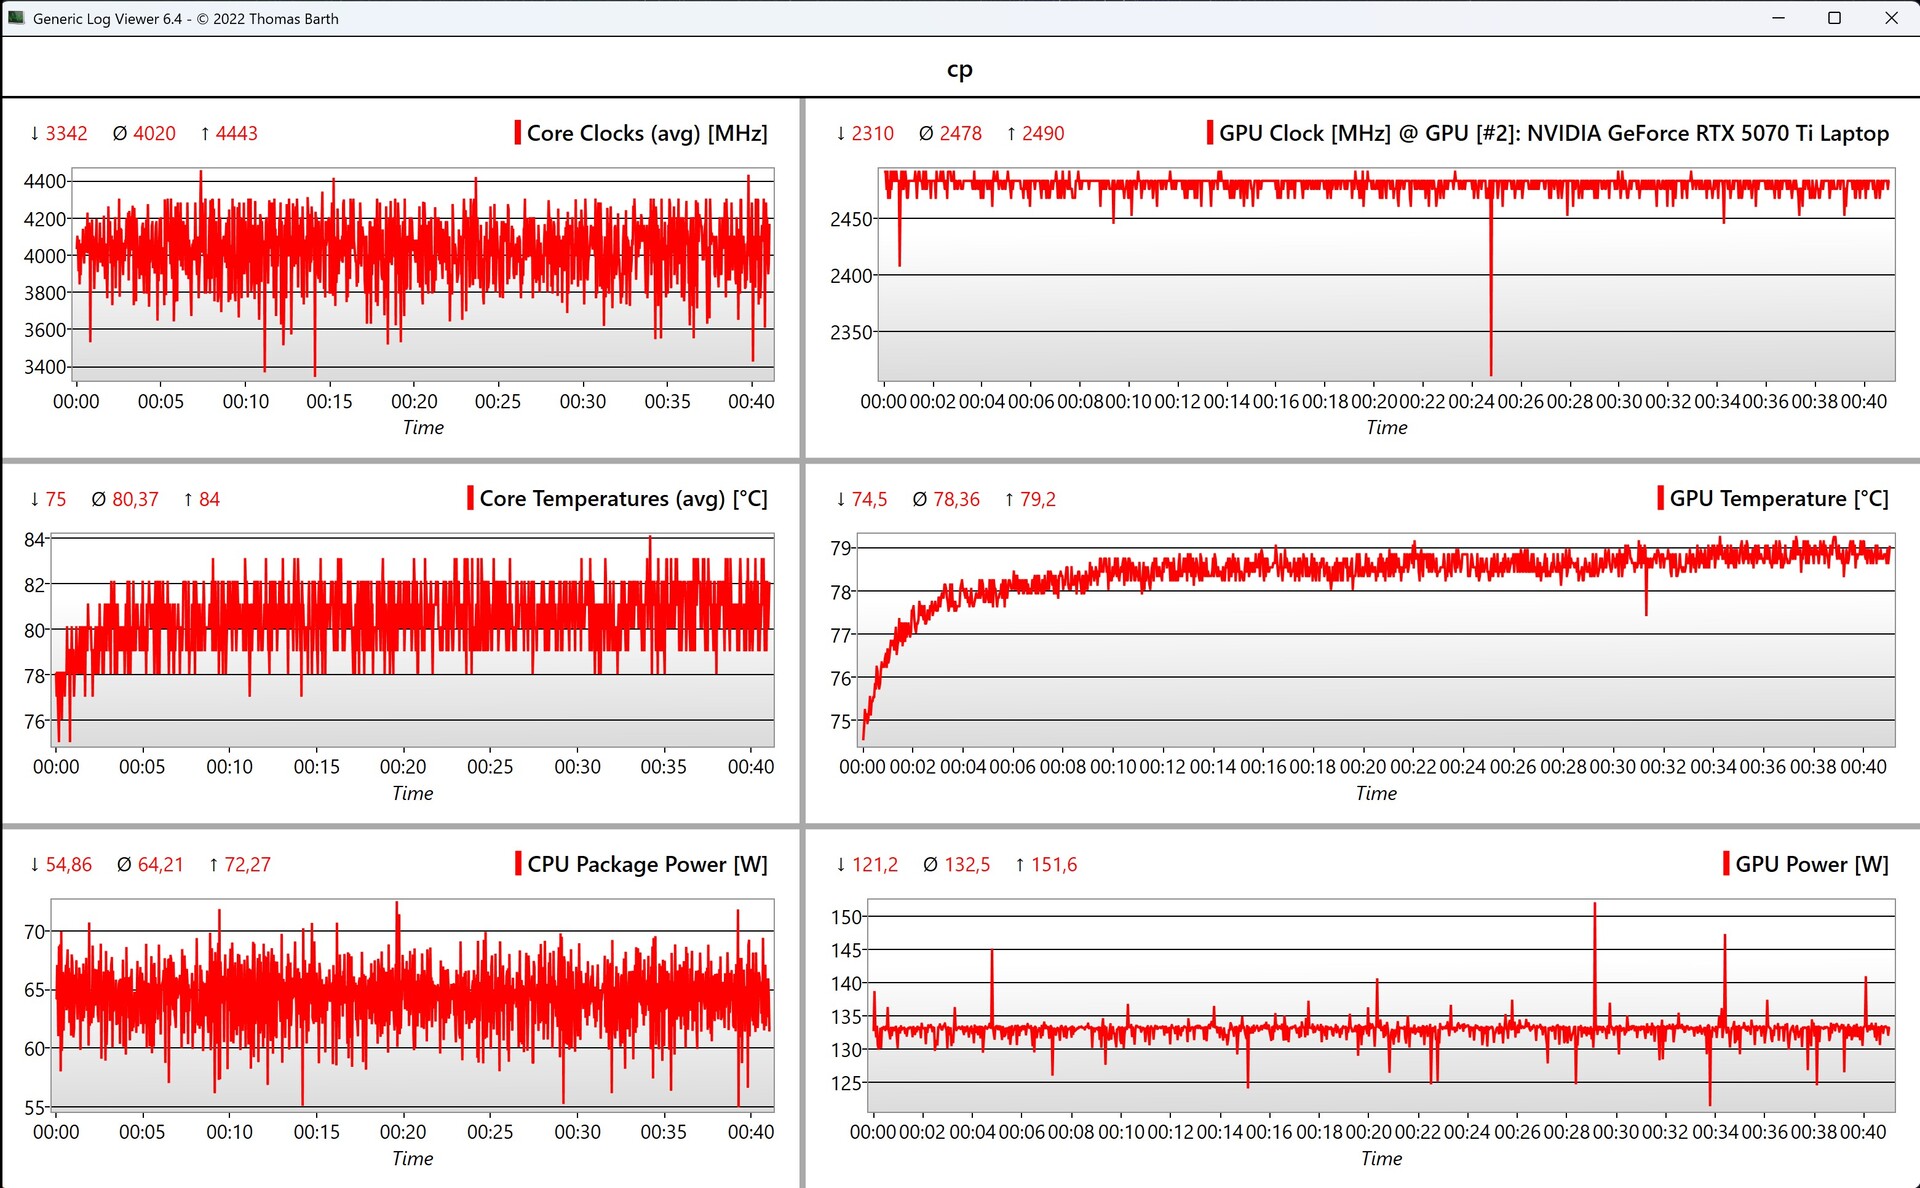
Task: Click the red CPU Package Power legend marker
Action: tap(518, 864)
